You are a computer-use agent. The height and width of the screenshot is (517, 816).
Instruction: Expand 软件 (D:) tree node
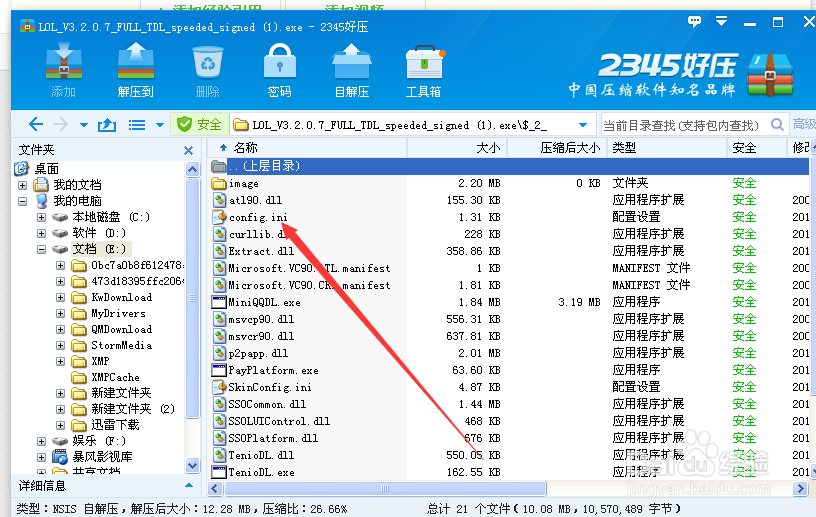[41, 233]
